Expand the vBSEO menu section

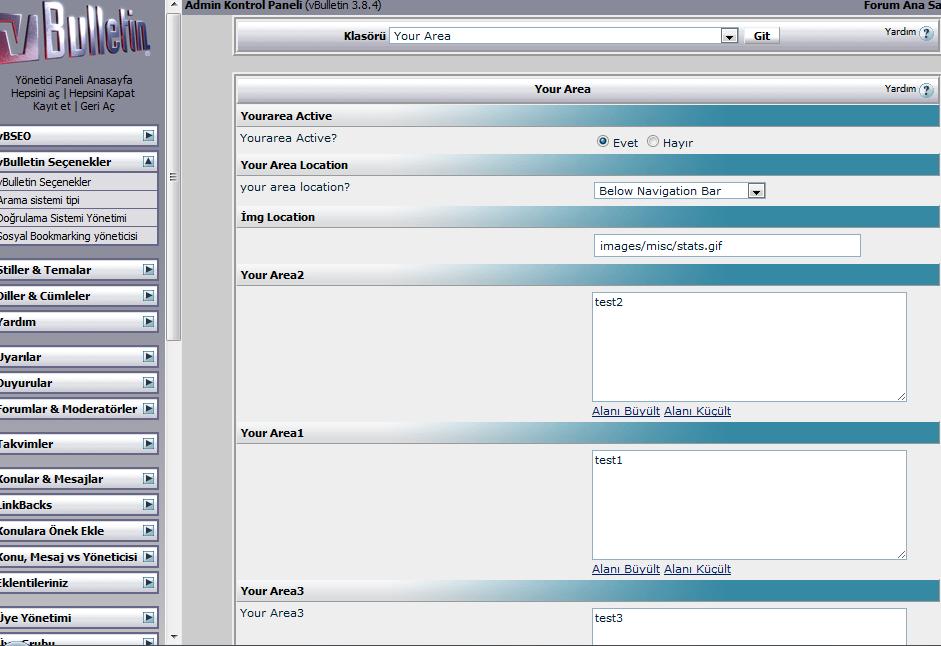pyautogui.click(x=149, y=136)
